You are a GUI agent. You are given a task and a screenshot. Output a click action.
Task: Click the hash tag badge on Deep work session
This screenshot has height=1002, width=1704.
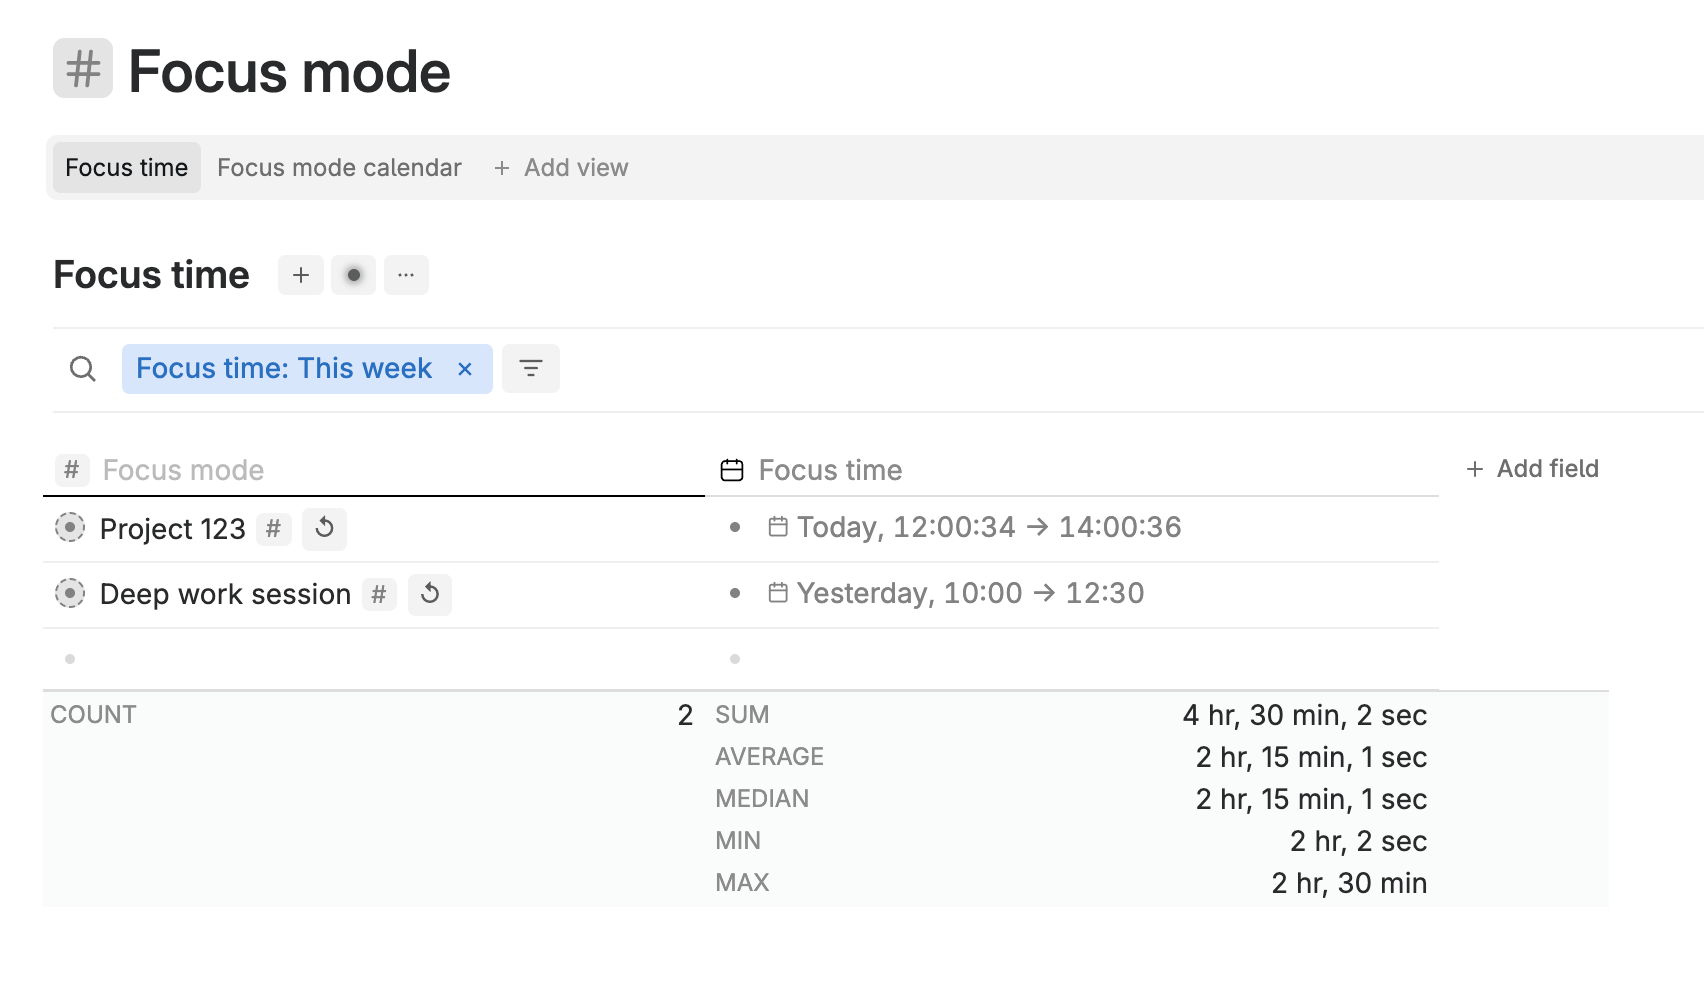point(379,594)
